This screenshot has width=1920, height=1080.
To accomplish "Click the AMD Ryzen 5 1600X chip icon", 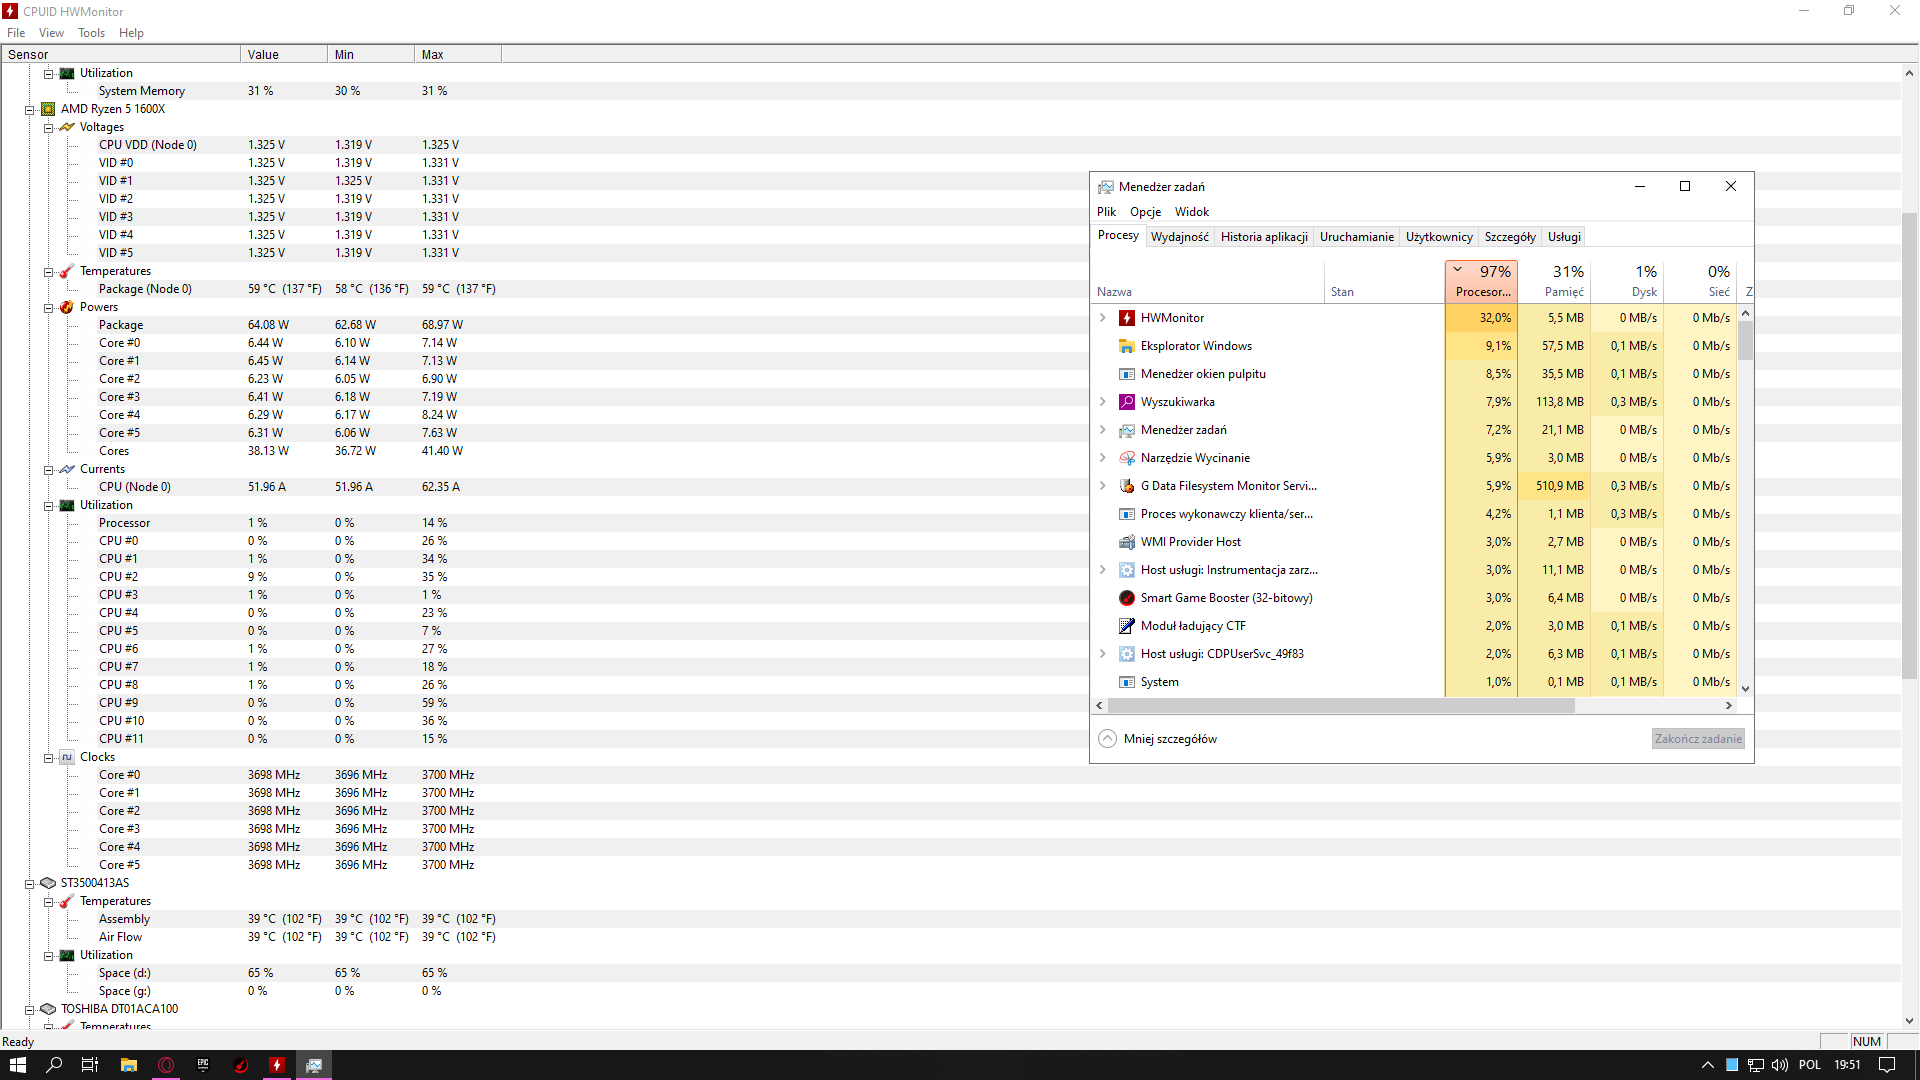I will coord(48,109).
